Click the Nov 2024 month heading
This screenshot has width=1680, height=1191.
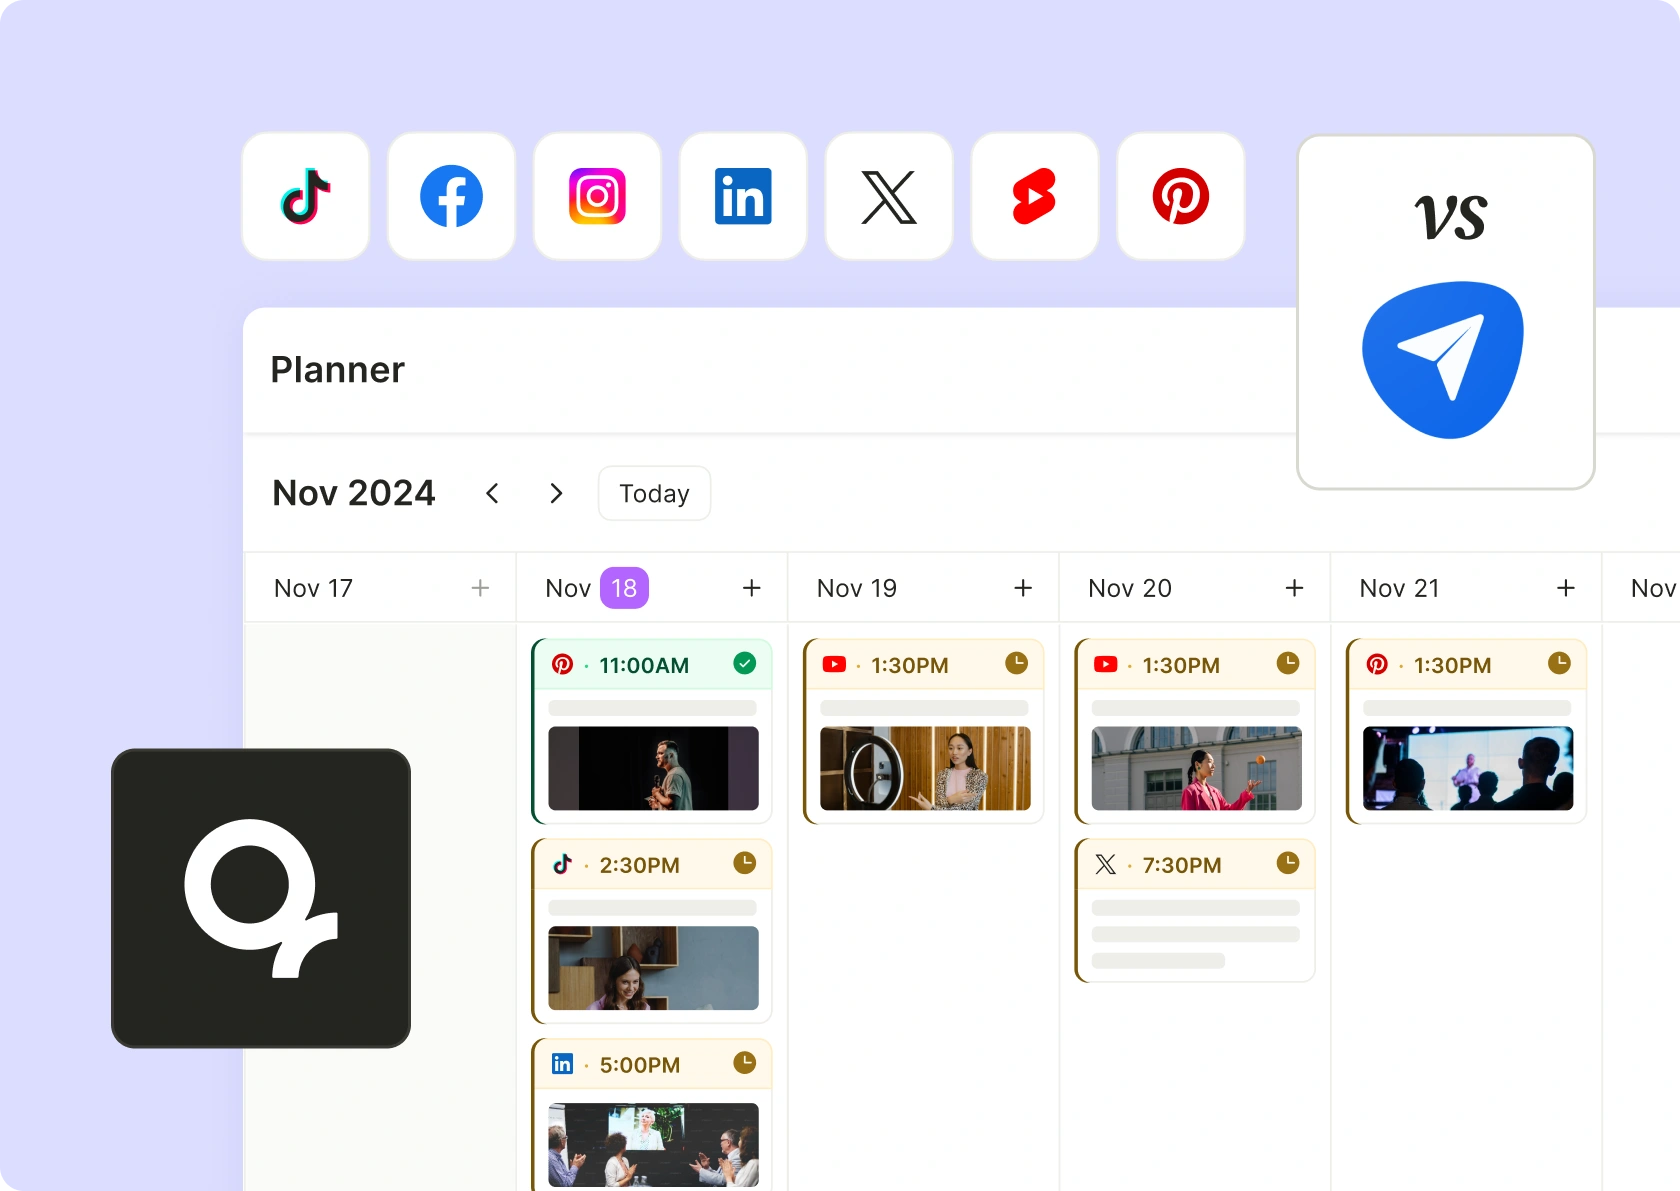354,493
